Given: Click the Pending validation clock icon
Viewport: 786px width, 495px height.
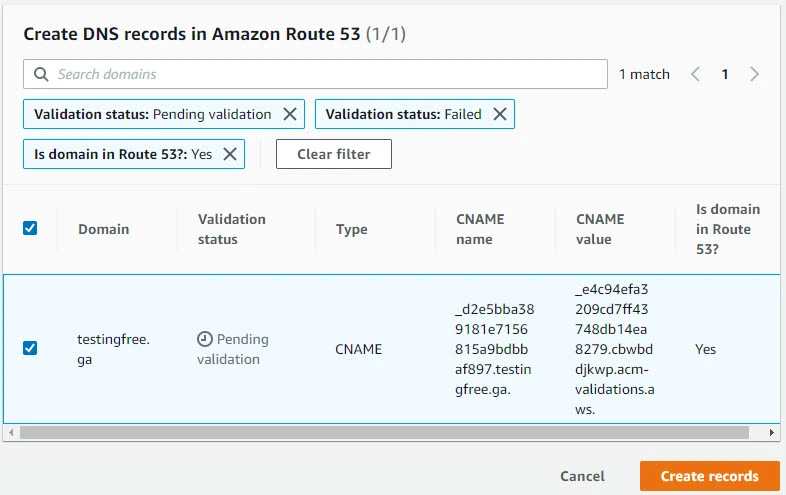Looking at the screenshot, I should tap(205, 339).
